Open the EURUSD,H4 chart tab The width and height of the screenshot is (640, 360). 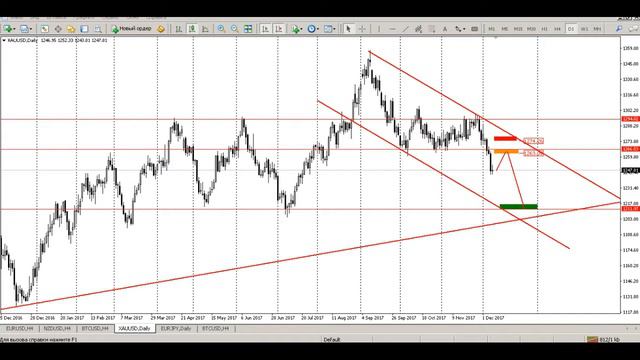[20, 329]
